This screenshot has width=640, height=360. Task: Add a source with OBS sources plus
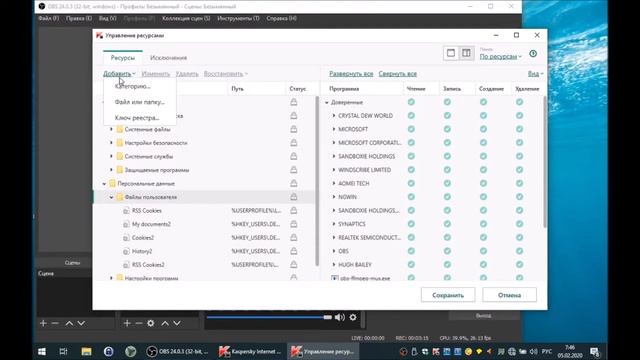(127, 323)
